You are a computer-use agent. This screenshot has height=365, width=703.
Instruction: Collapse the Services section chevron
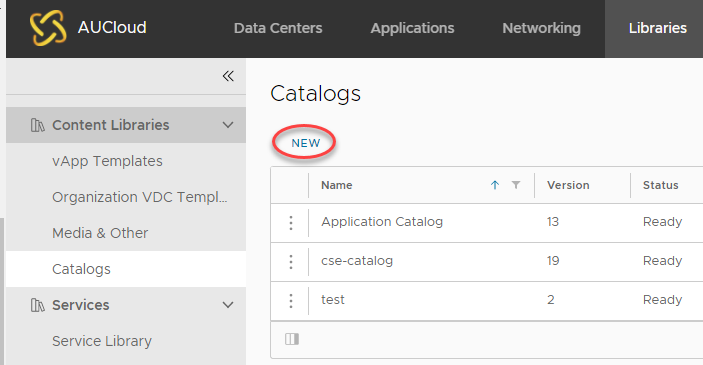(228, 305)
